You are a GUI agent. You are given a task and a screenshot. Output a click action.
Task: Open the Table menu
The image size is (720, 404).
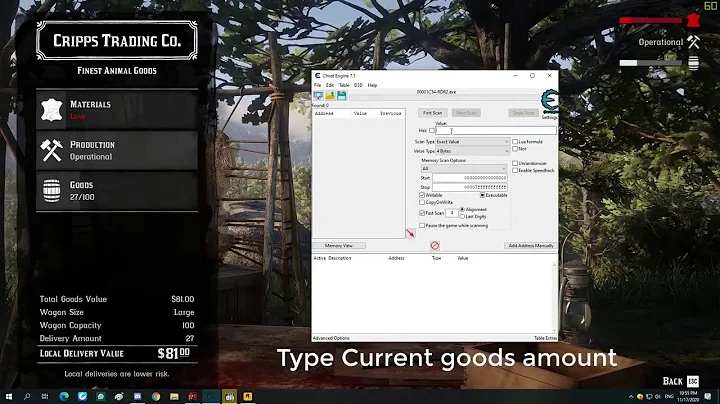[344, 85]
